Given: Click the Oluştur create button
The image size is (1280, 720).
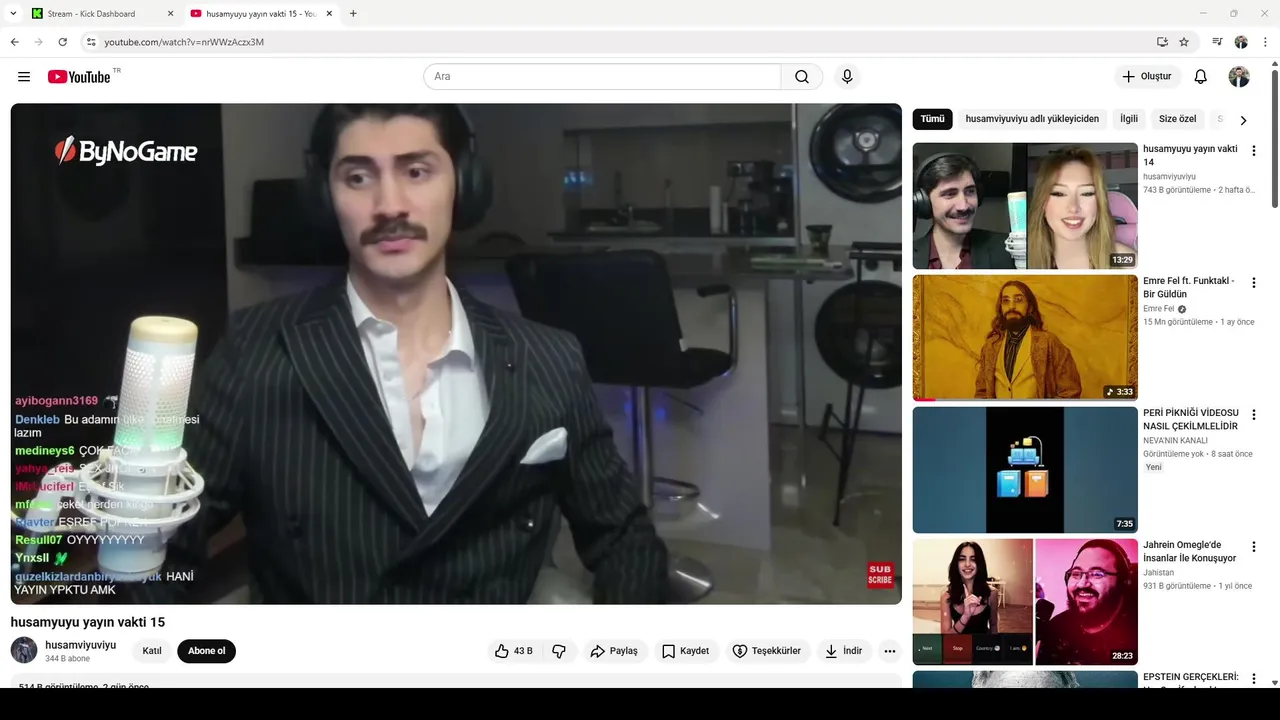Looking at the screenshot, I should coord(1147,77).
